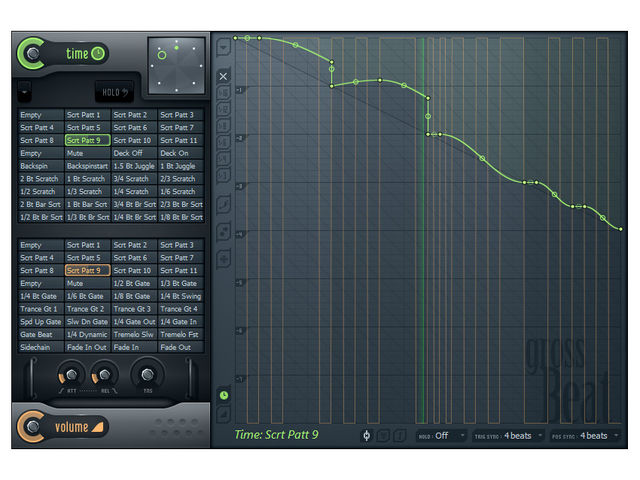Click the first envelope point of the curve
This screenshot has height=480, width=640.
pos(236,38)
